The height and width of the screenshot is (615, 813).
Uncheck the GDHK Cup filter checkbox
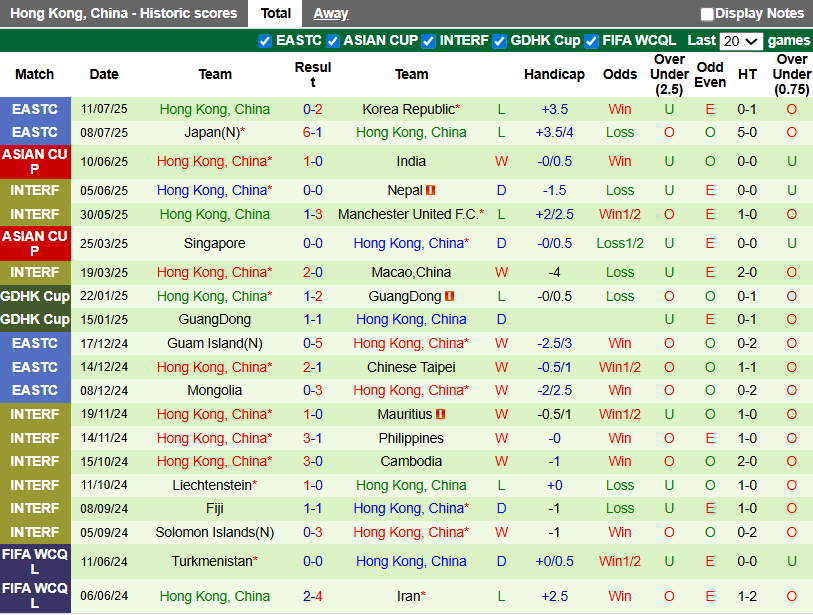(499, 41)
